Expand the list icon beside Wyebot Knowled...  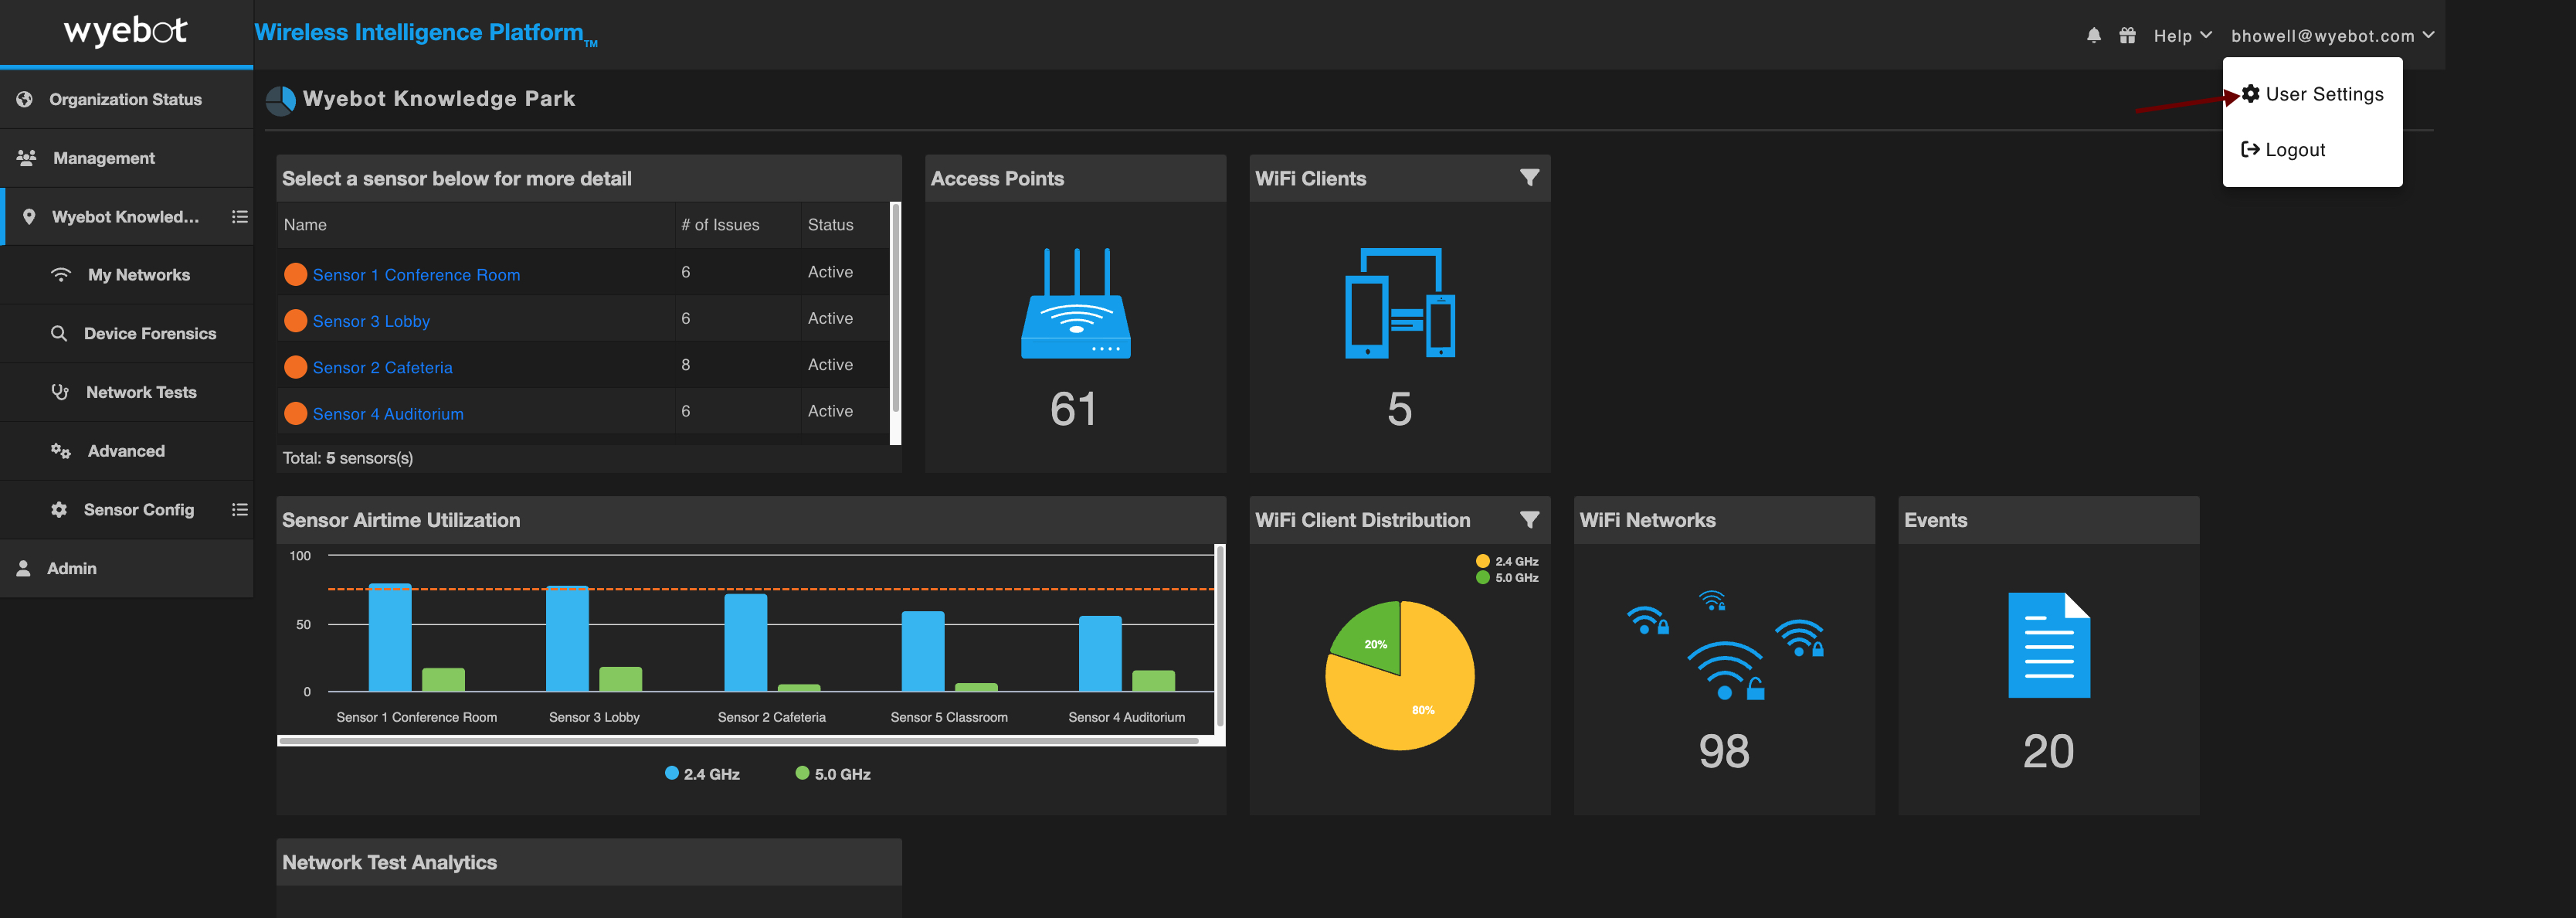tap(239, 217)
